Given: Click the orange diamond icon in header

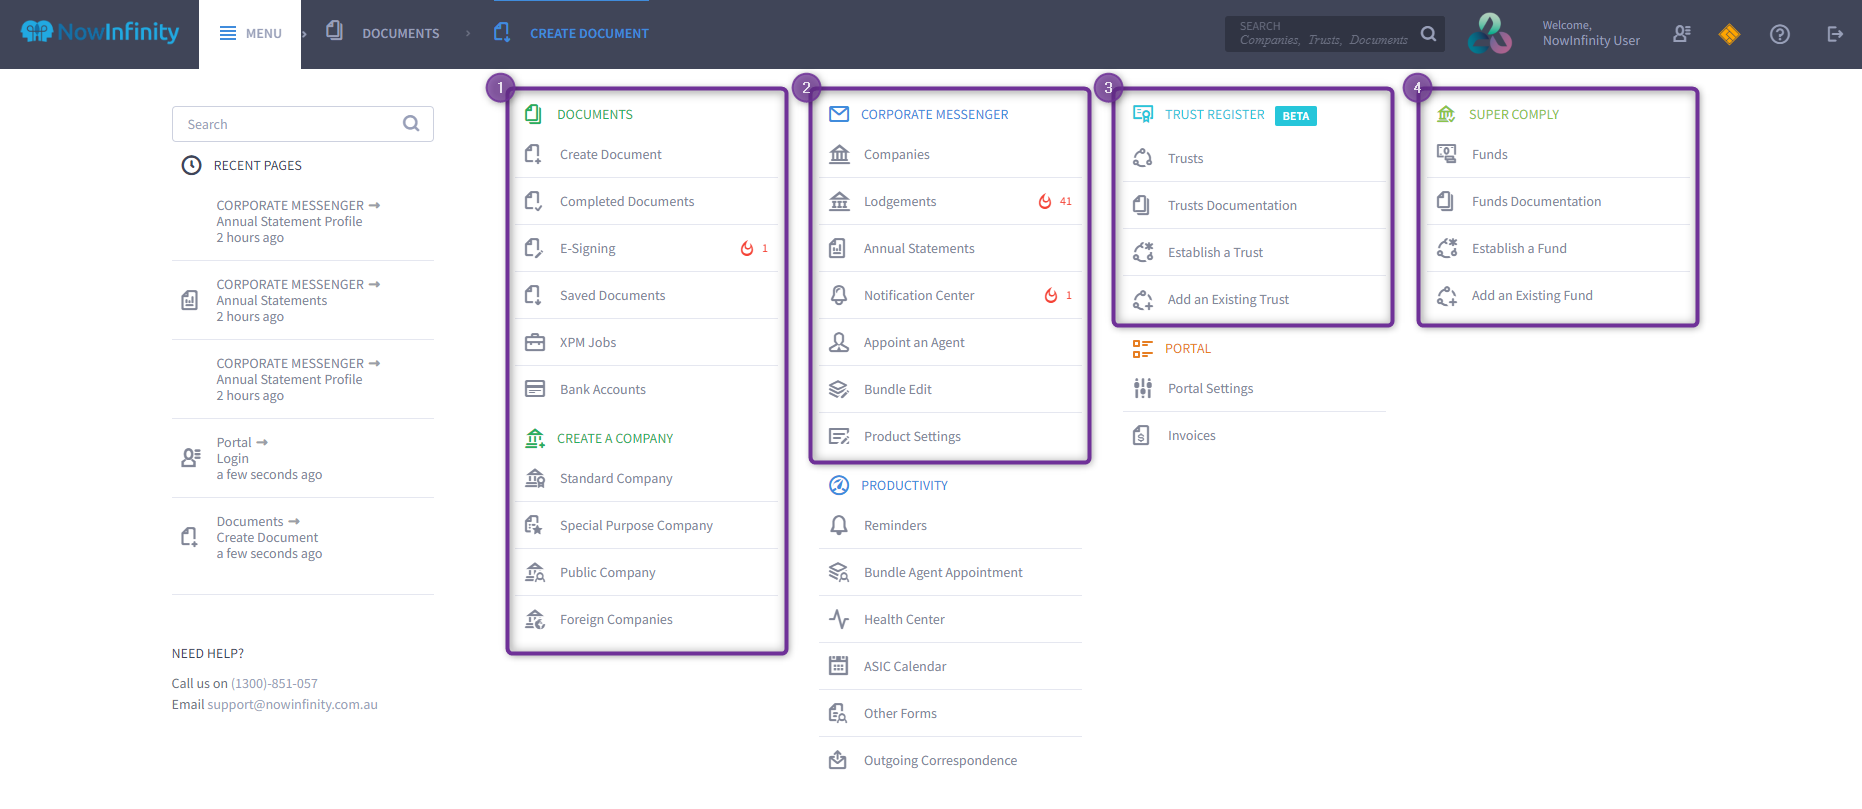Looking at the screenshot, I should (1729, 35).
